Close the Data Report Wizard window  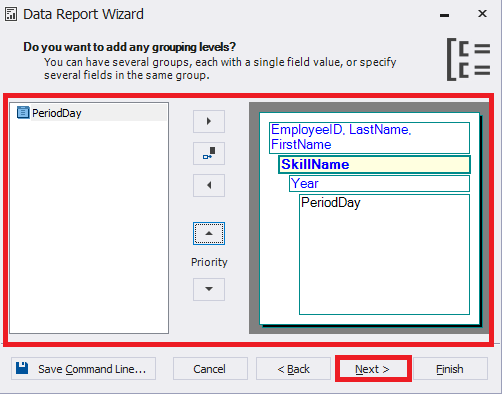(482, 14)
